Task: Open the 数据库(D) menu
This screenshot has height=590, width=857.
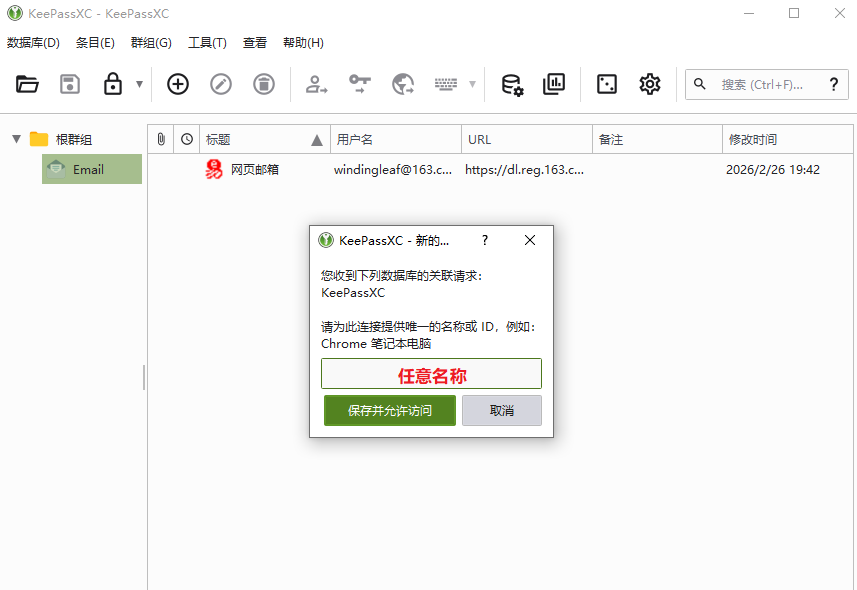Action: [x=33, y=43]
